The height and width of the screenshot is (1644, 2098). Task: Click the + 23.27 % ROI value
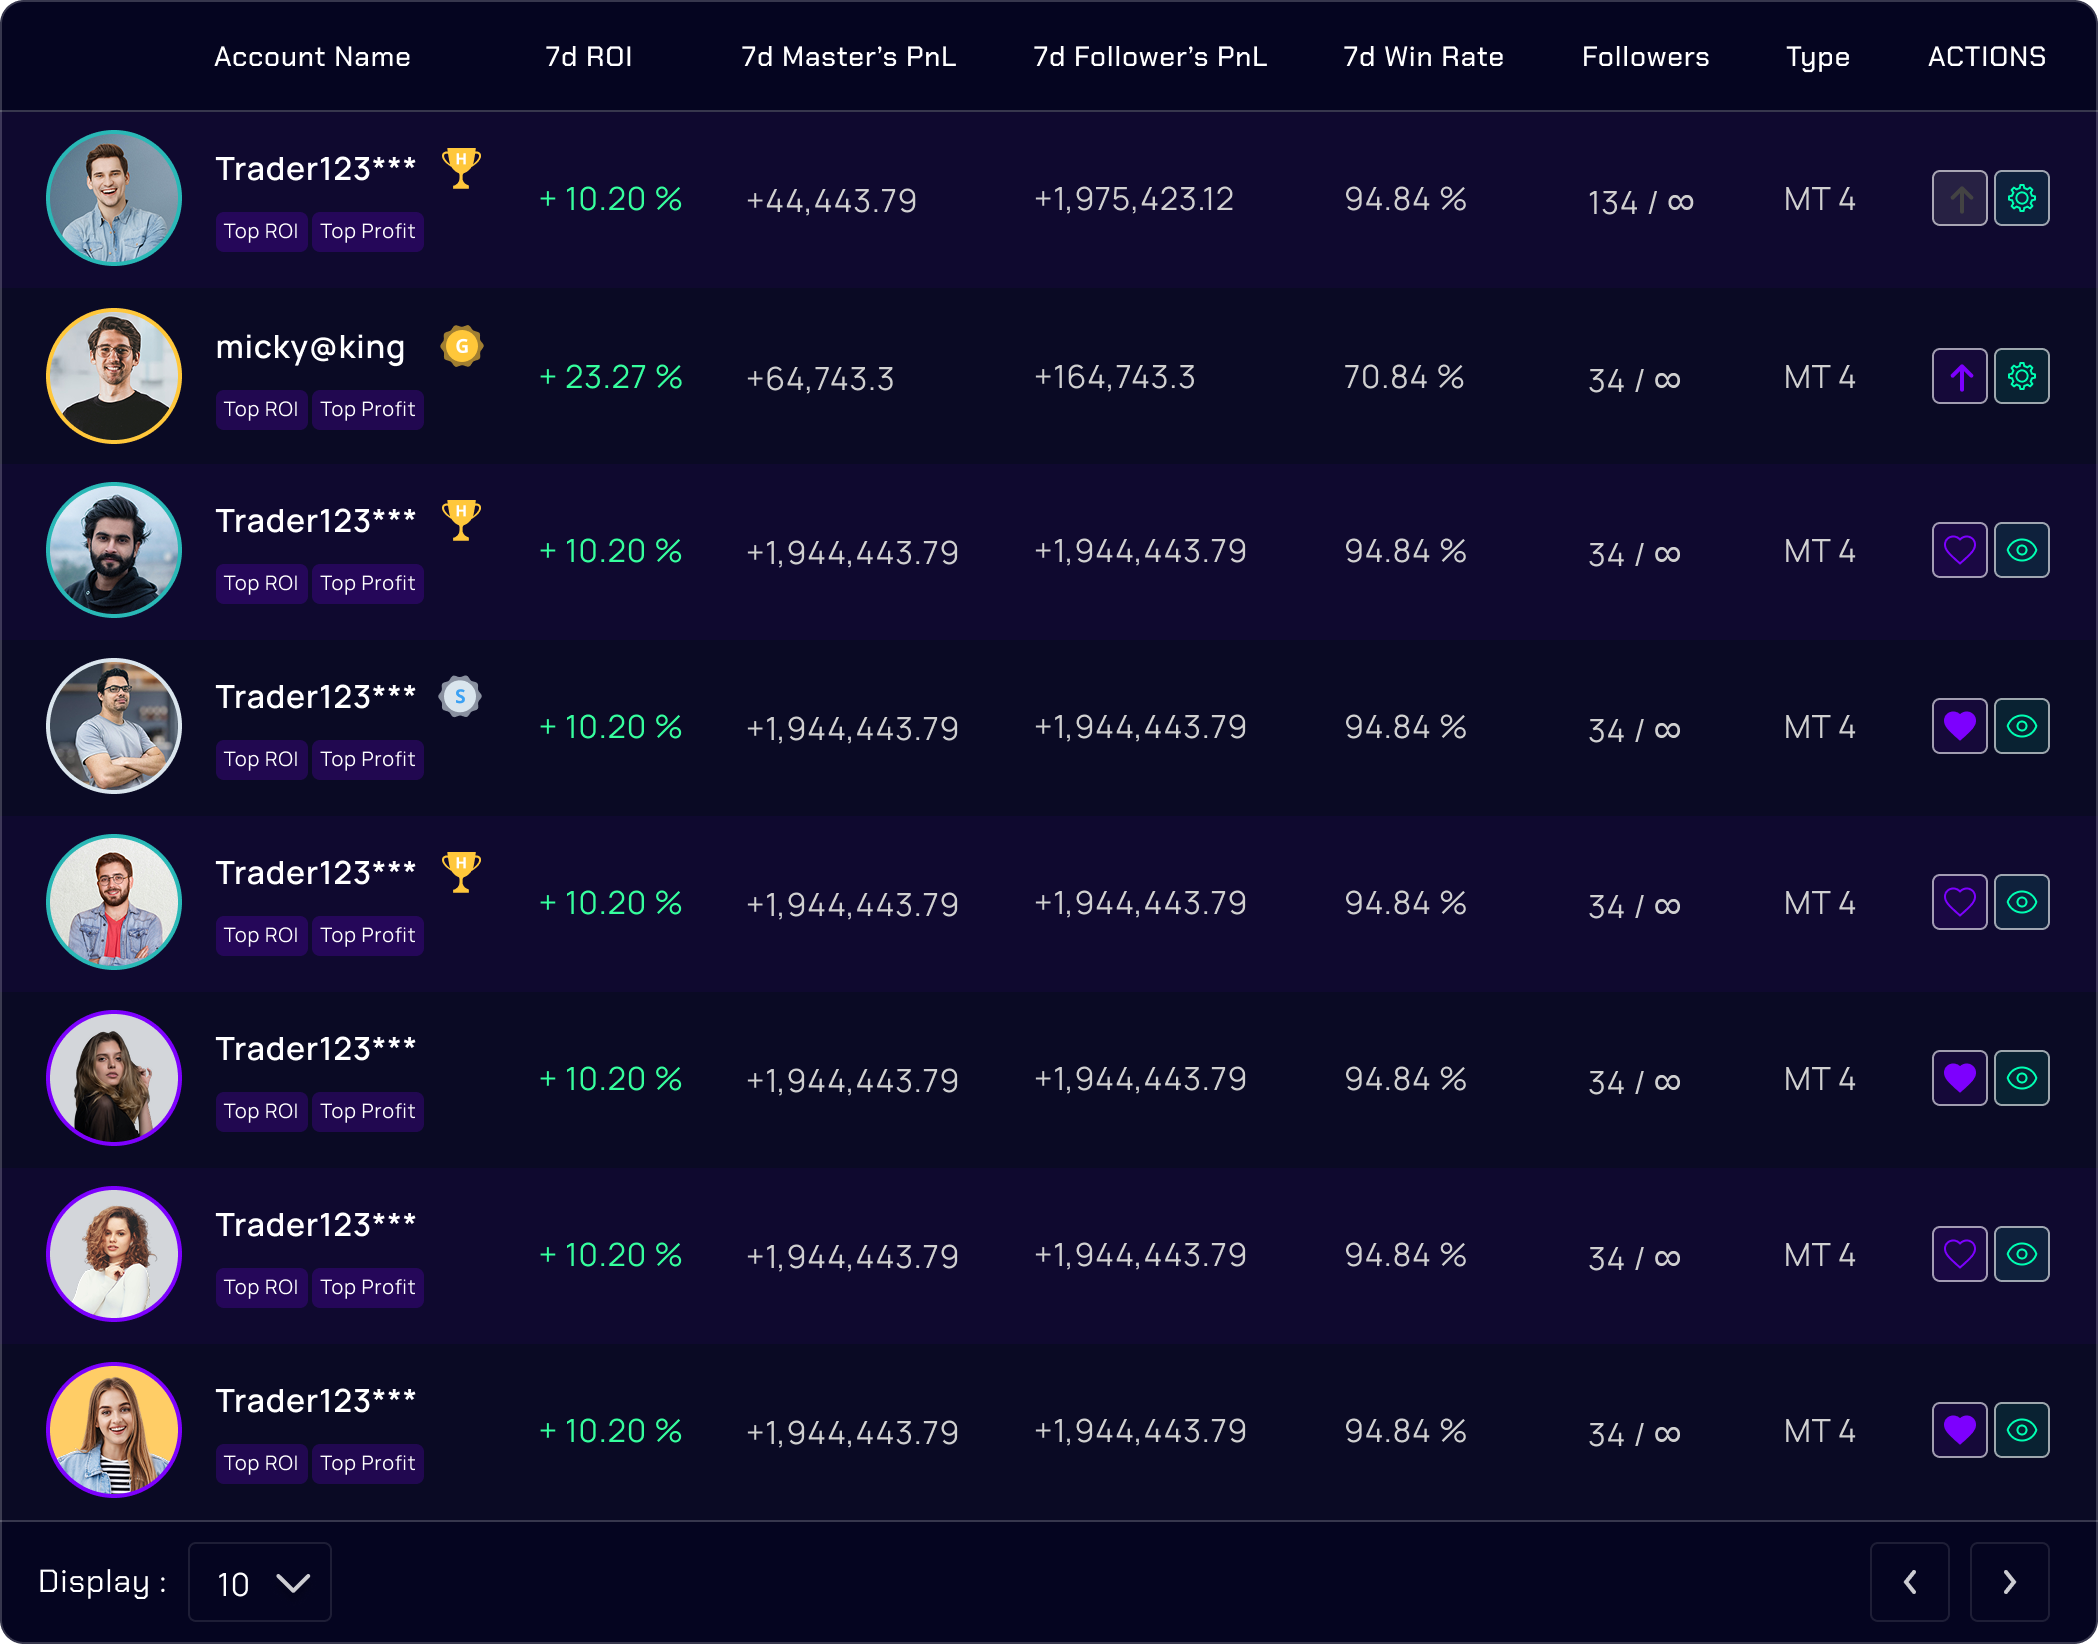coord(611,377)
